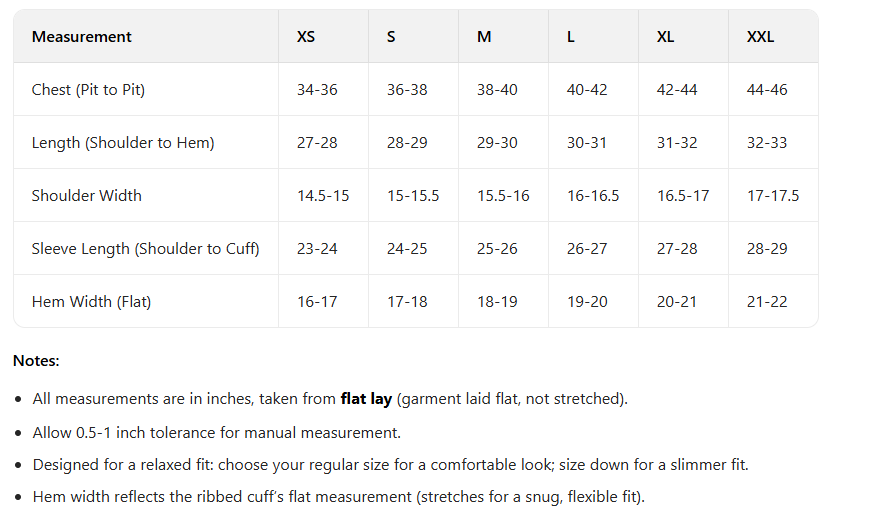
Task: Click the Hem Width (Flat) row label
Action: coord(91,302)
